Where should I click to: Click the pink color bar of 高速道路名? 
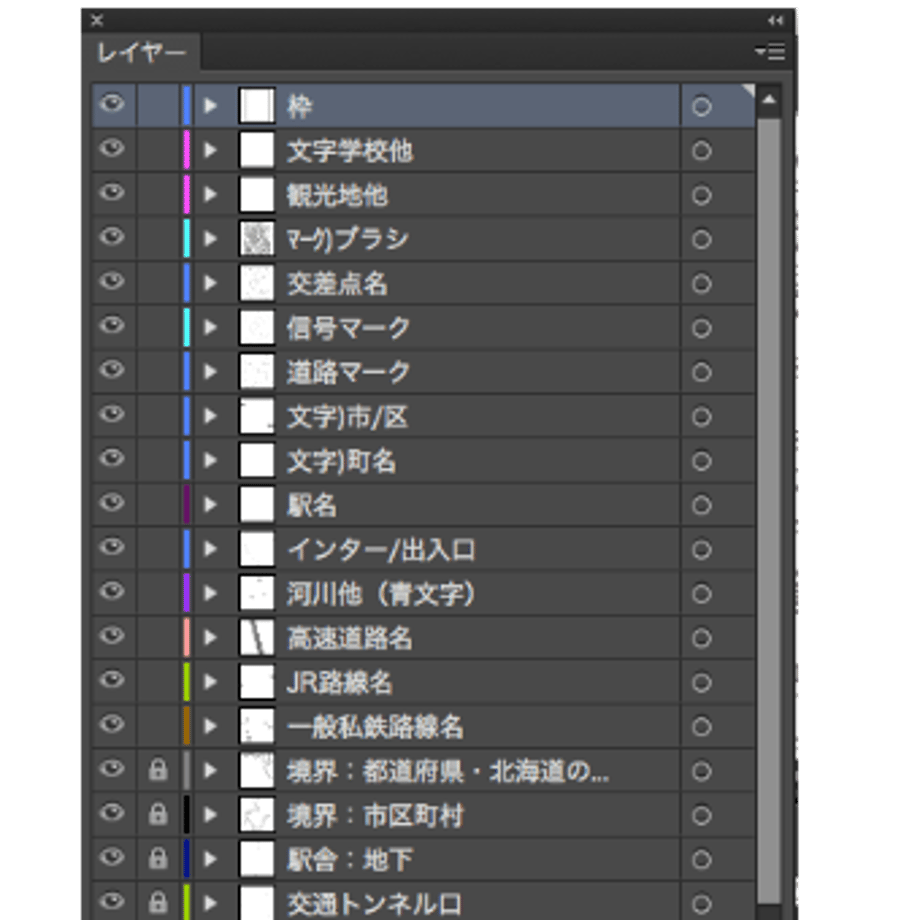click(x=187, y=637)
